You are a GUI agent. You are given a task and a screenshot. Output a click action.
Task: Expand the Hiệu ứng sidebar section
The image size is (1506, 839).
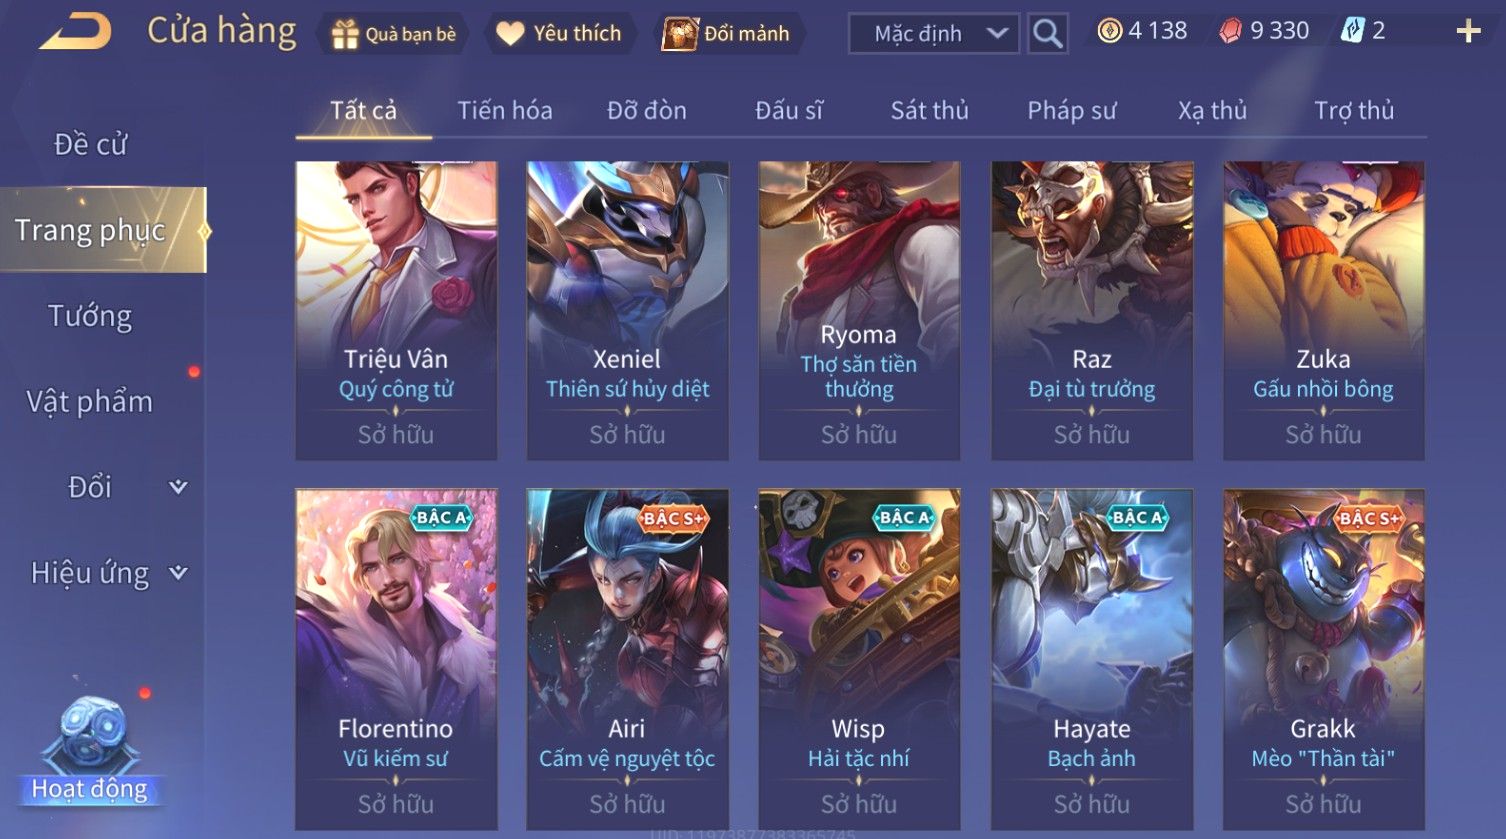click(110, 573)
